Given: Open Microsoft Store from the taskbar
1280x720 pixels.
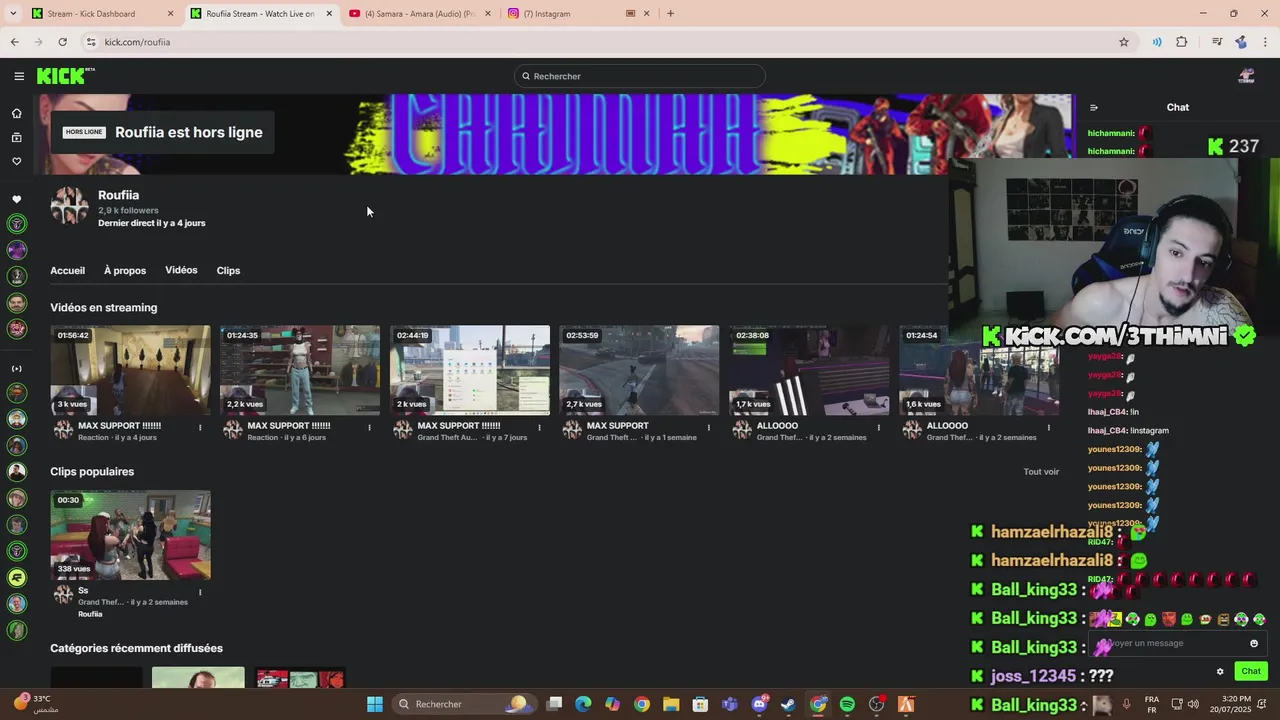Looking at the screenshot, I should coord(700,704).
